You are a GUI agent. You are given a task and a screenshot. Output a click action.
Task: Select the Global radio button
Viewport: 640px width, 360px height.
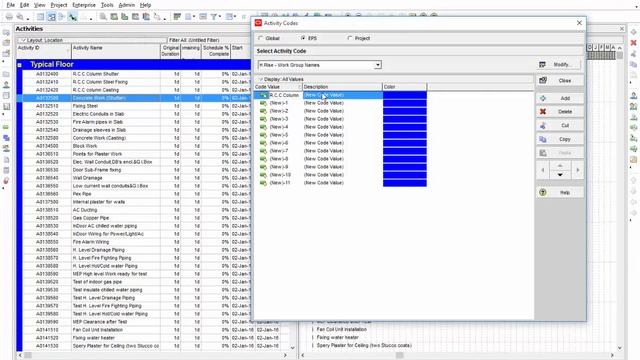261,38
